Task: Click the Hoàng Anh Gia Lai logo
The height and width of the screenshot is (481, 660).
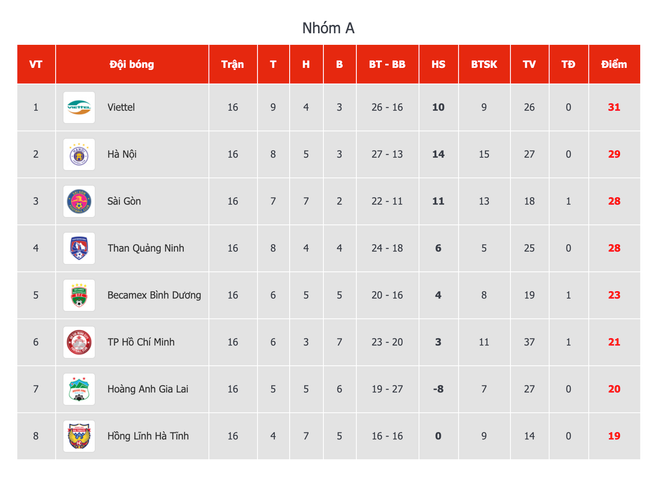Action: pyautogui.click(x=79, y=389)
